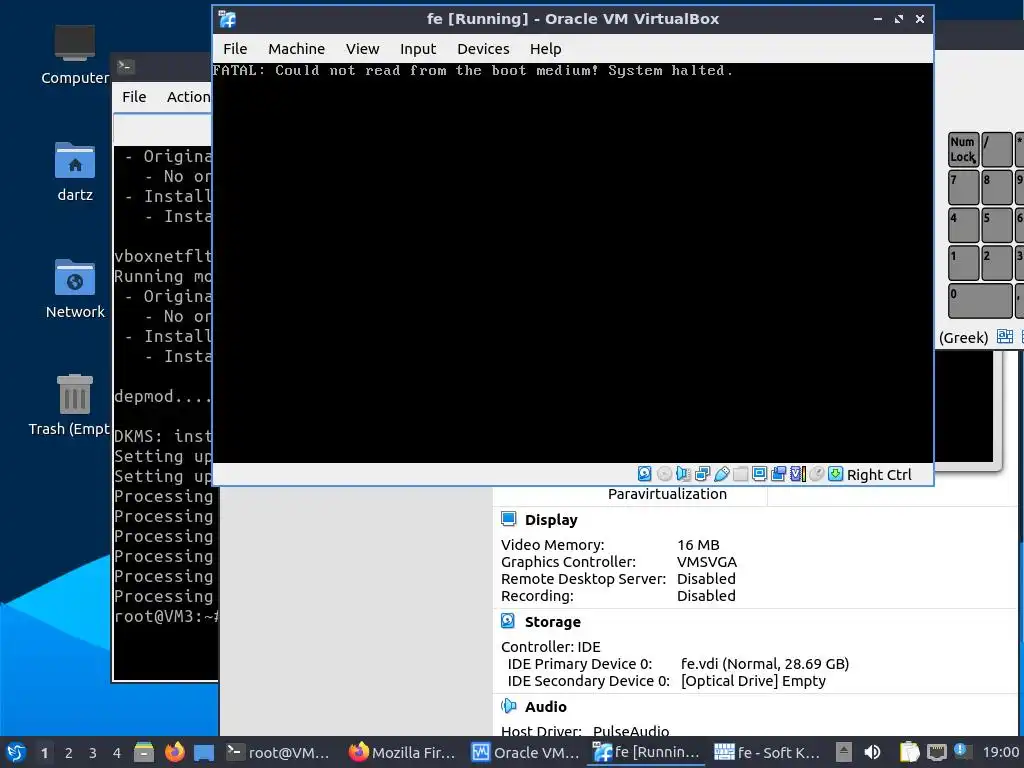Open the File menu of the VM window

(x=235, y=49)
